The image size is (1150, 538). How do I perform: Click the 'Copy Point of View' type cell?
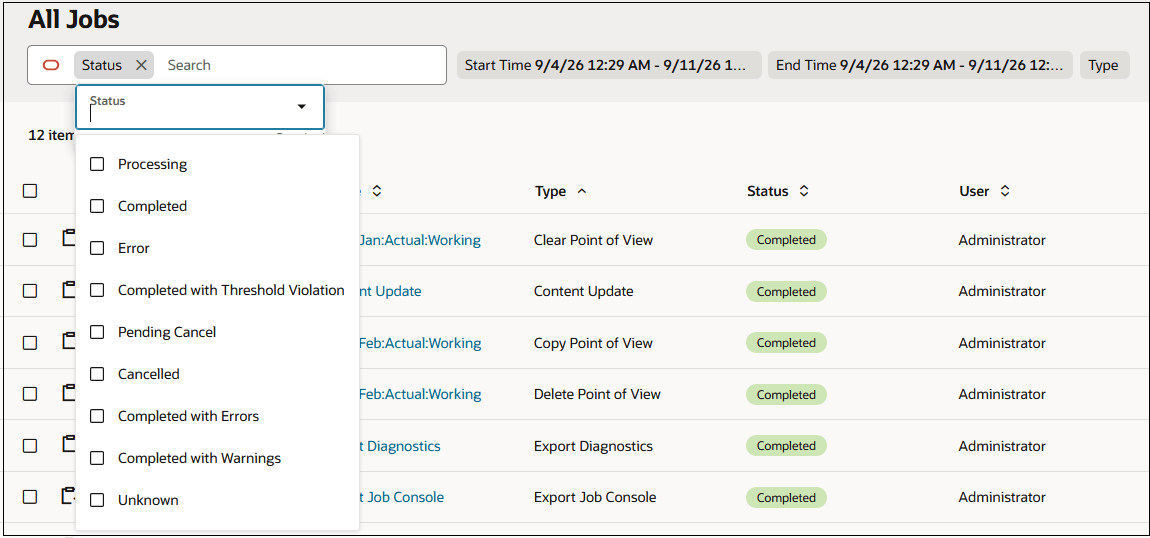point(593,342)
